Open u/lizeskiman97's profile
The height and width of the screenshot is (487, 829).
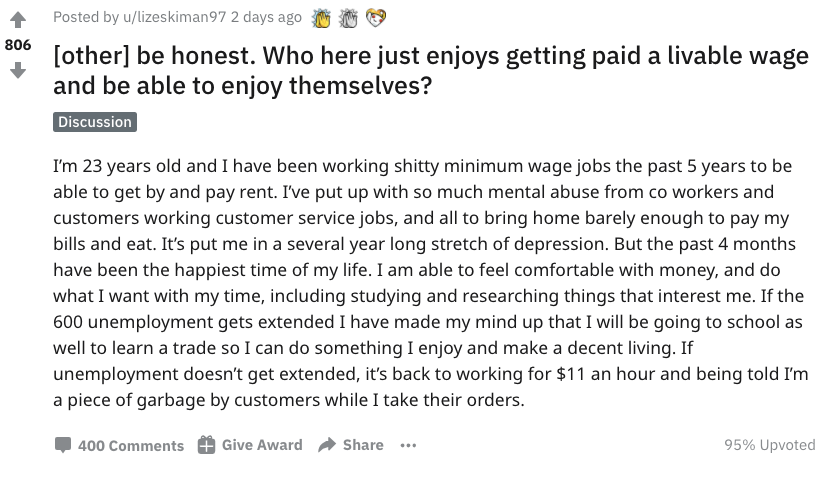point(174,17)
